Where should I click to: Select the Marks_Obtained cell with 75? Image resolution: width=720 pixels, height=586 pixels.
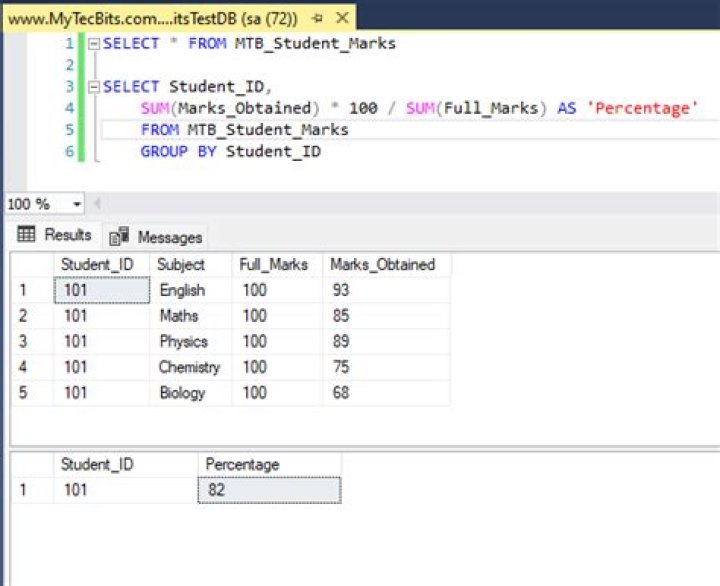point(386,367)
